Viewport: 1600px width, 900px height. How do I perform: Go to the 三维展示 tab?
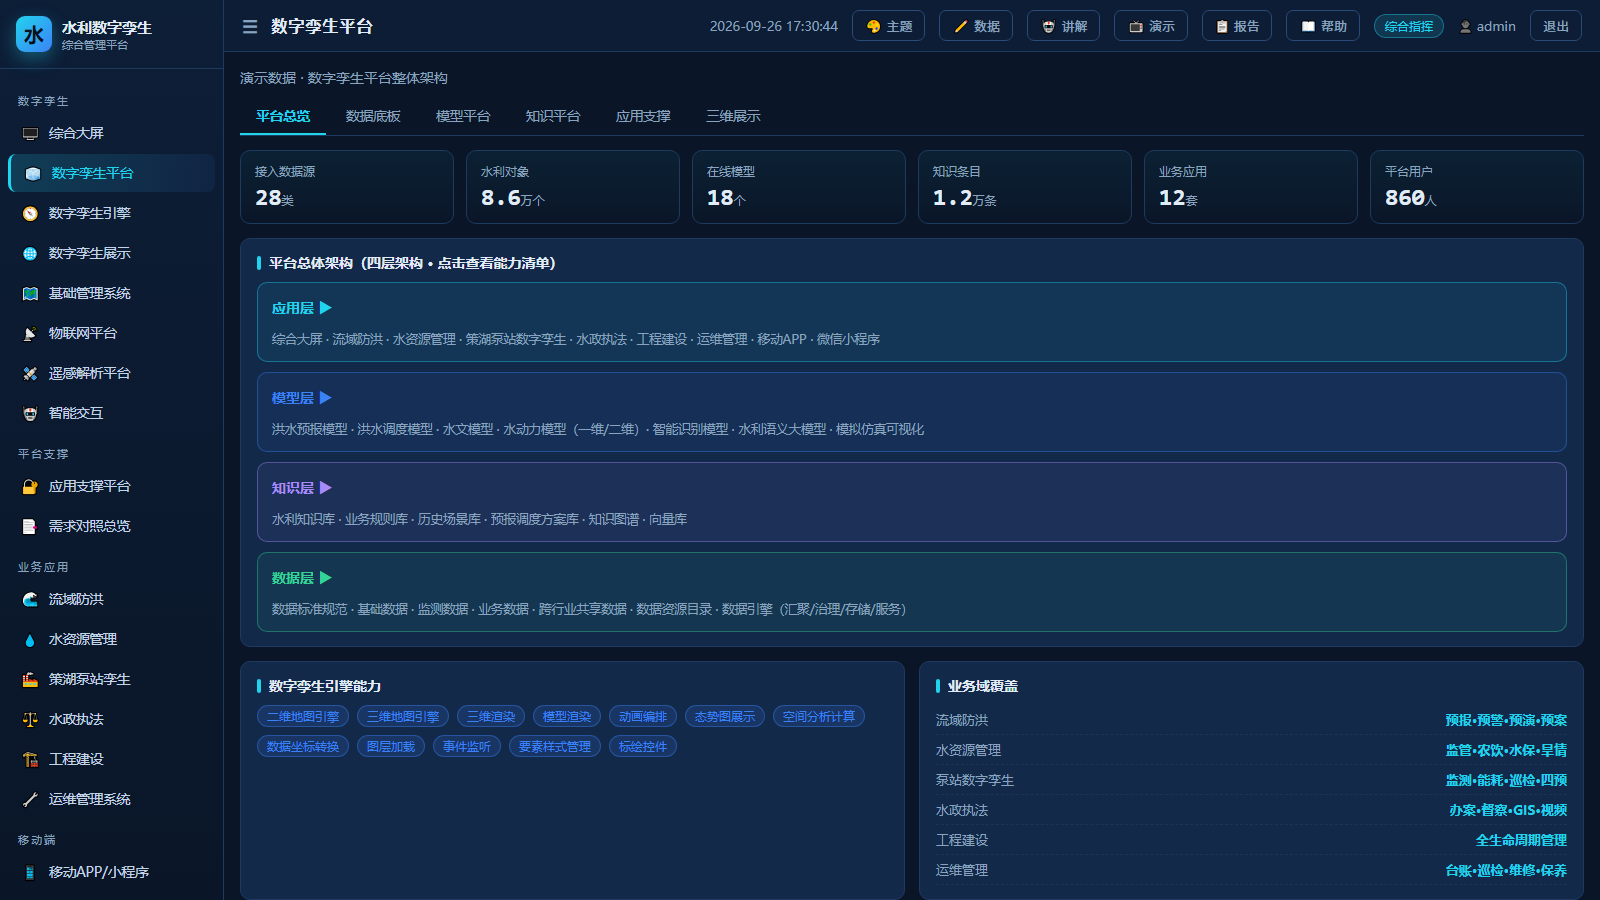[x=733, y=116]
